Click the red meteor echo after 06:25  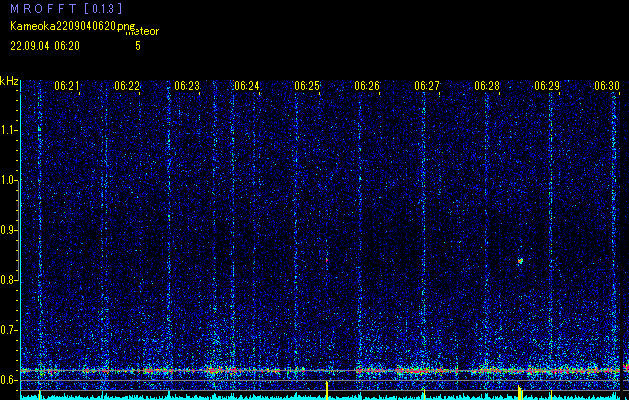[327, 260]
